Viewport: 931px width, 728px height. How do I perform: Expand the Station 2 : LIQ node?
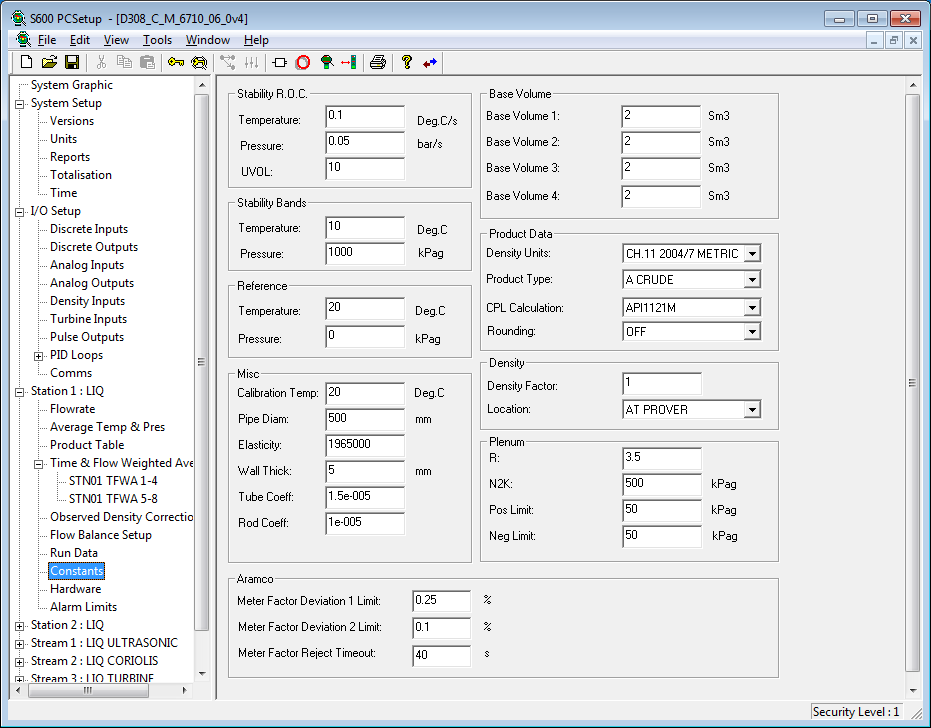pos(20,626)
